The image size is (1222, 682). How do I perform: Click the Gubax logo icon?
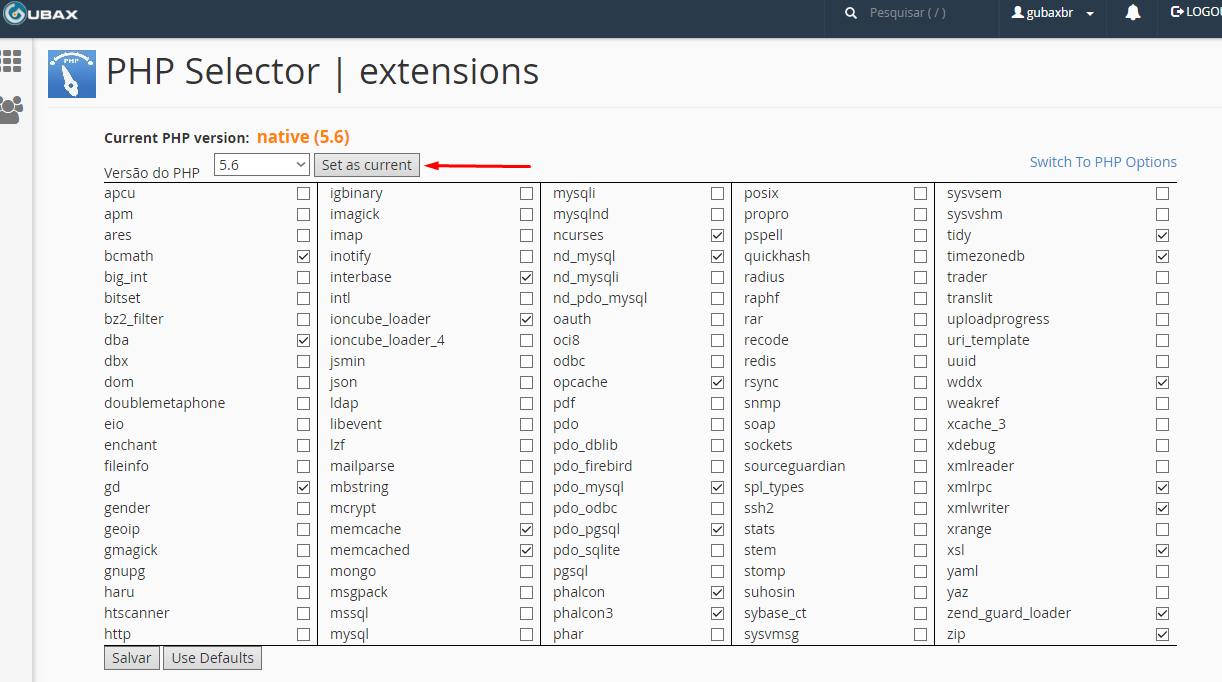point(15,14)
